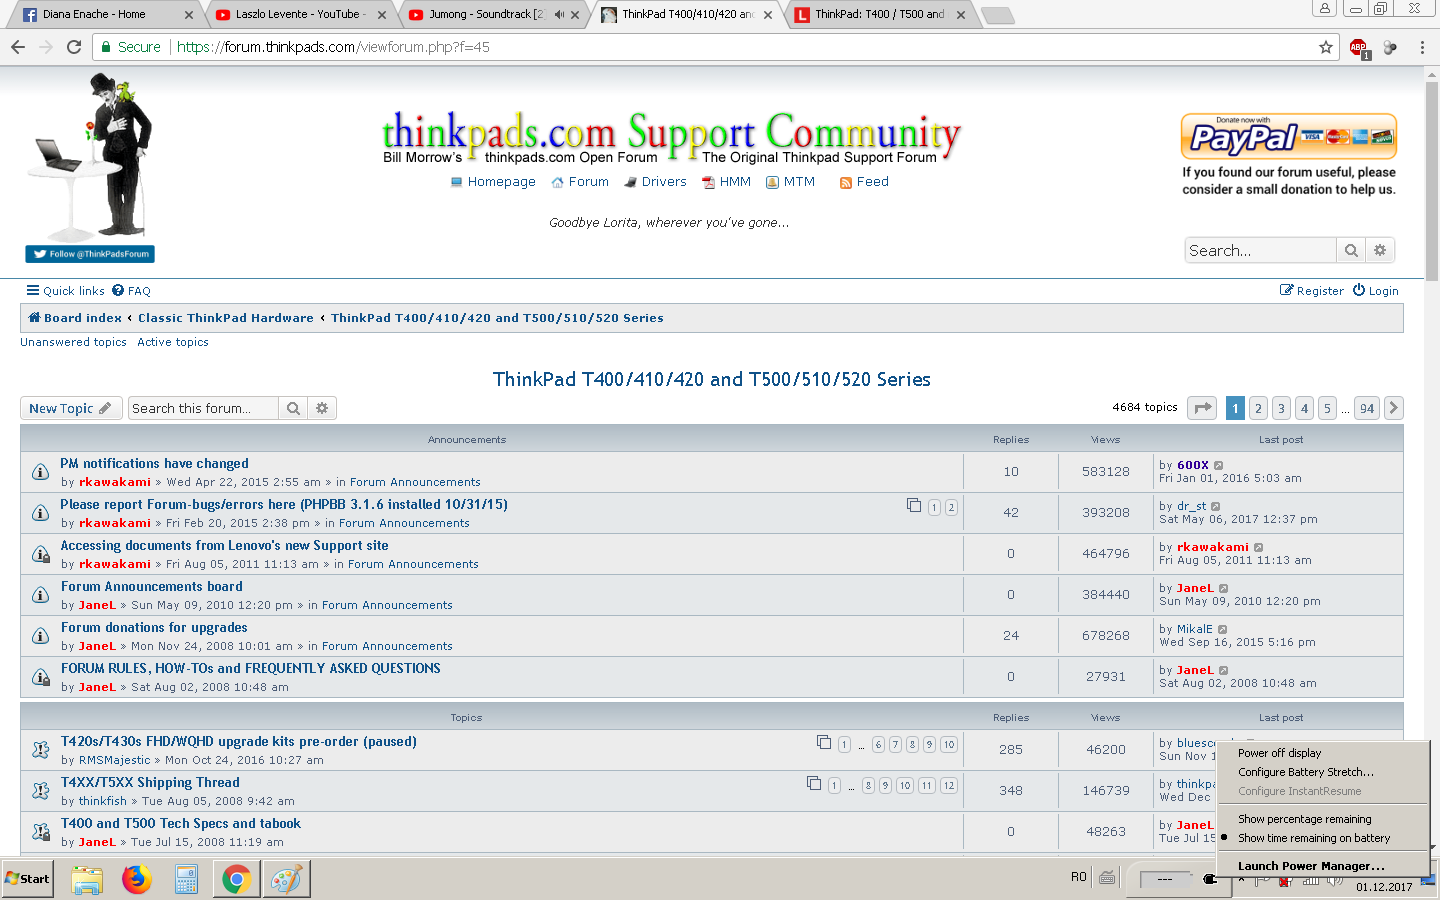Open the MTM navigation link
1440x900 pixels.
pyautogui.click(x=790, y=182)
